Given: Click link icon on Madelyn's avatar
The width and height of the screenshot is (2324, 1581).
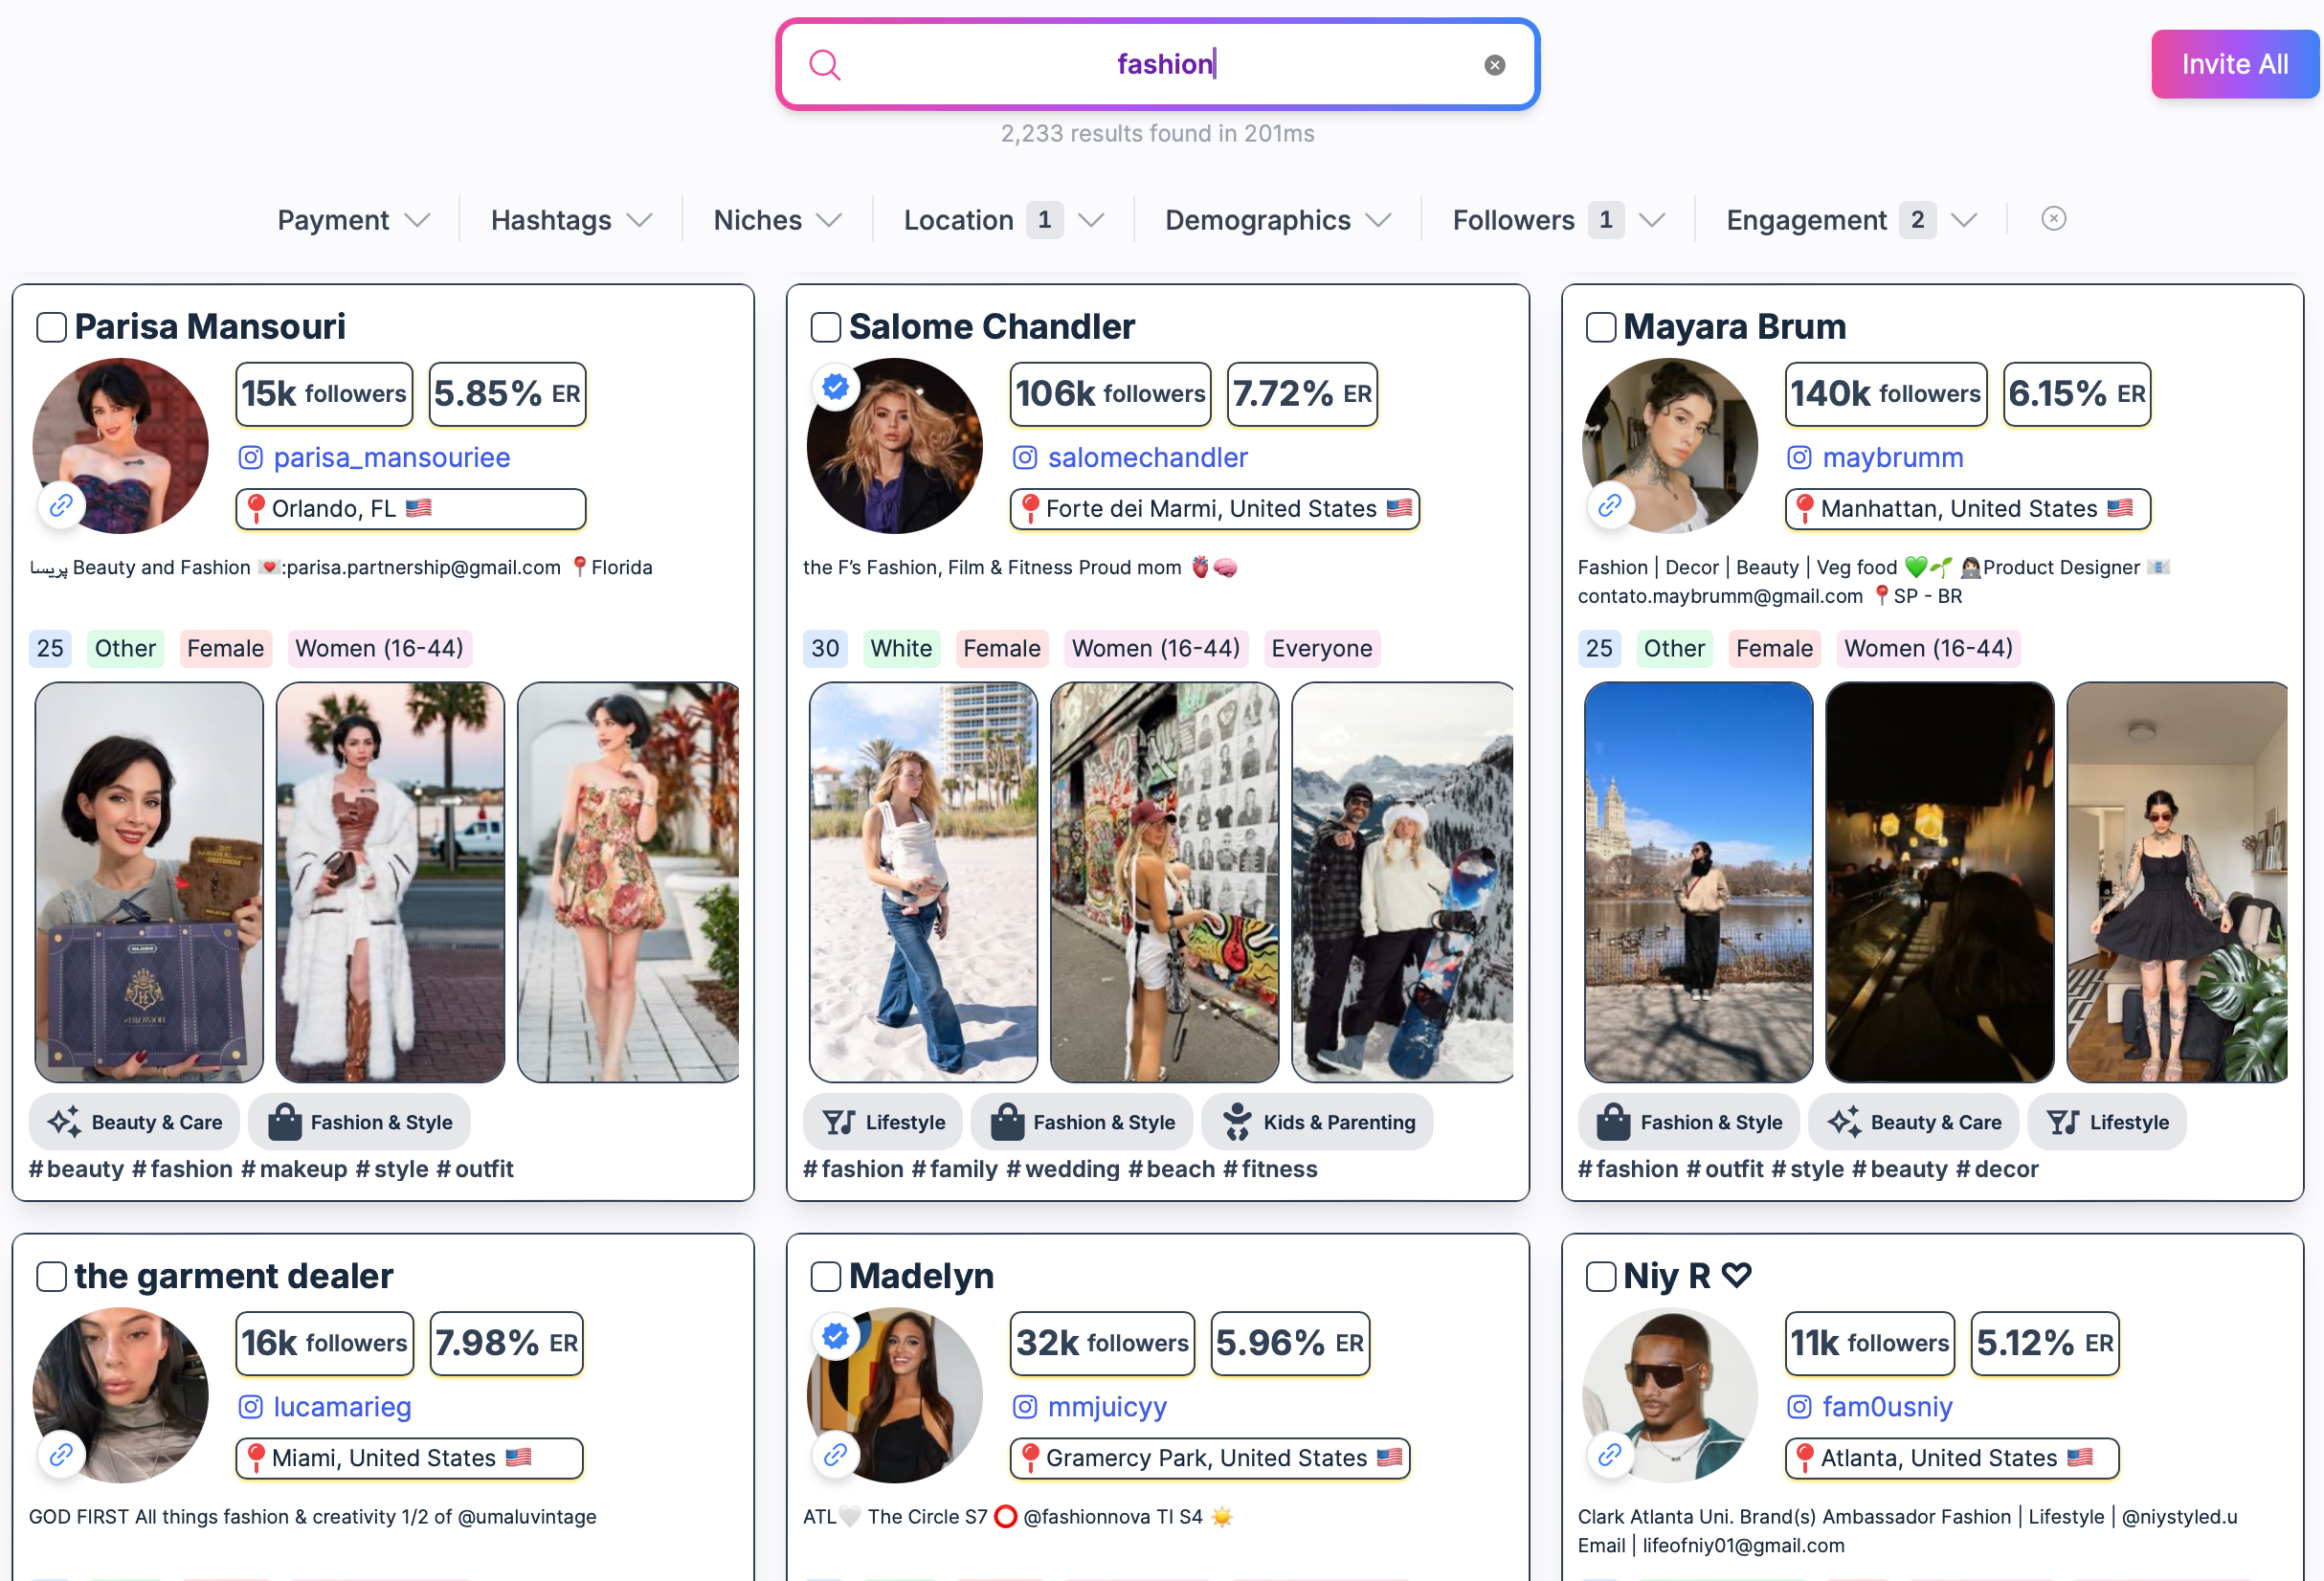Looking at the screenshot, I should click(836, 1455).
